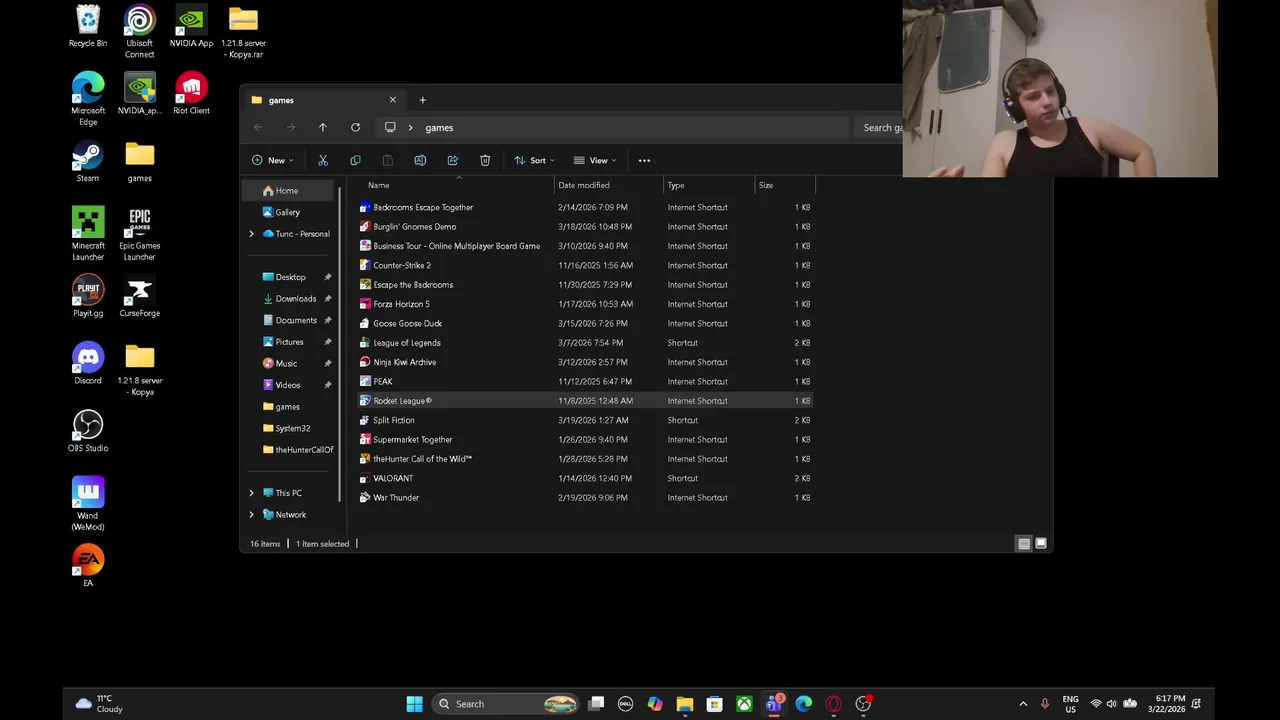Viewport: 1280px width, 720px height.
Task: Open the Recycle Bin desktop icon
Action: (x=88, y=27)
